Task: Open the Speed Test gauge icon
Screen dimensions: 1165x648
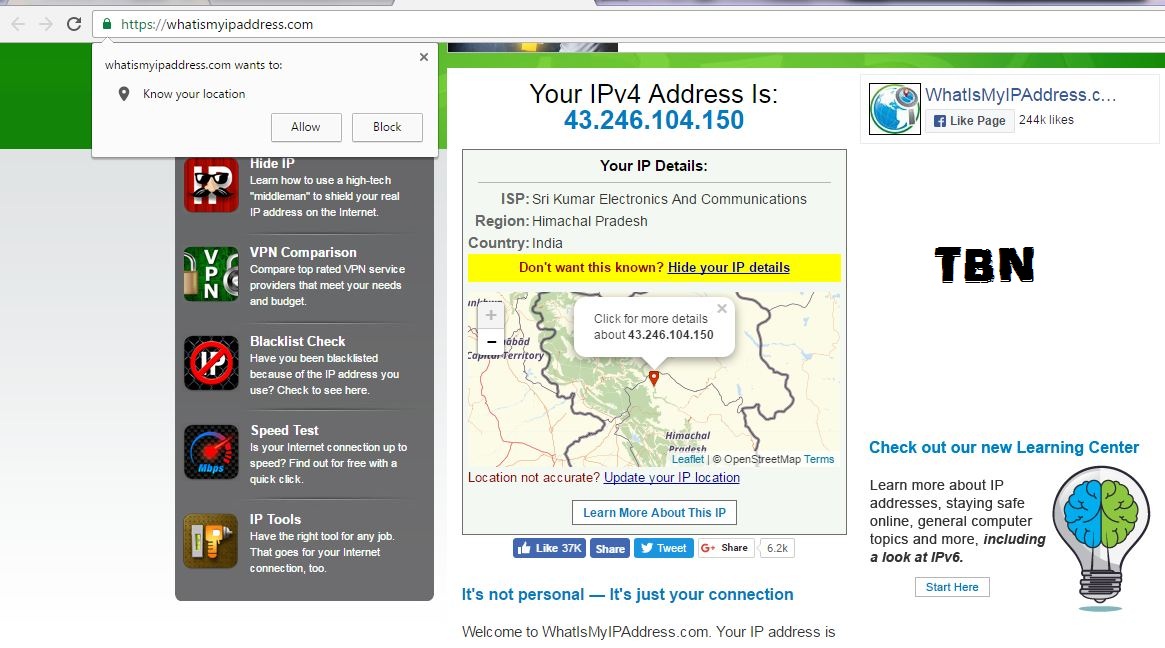Action: pos(211,452)
